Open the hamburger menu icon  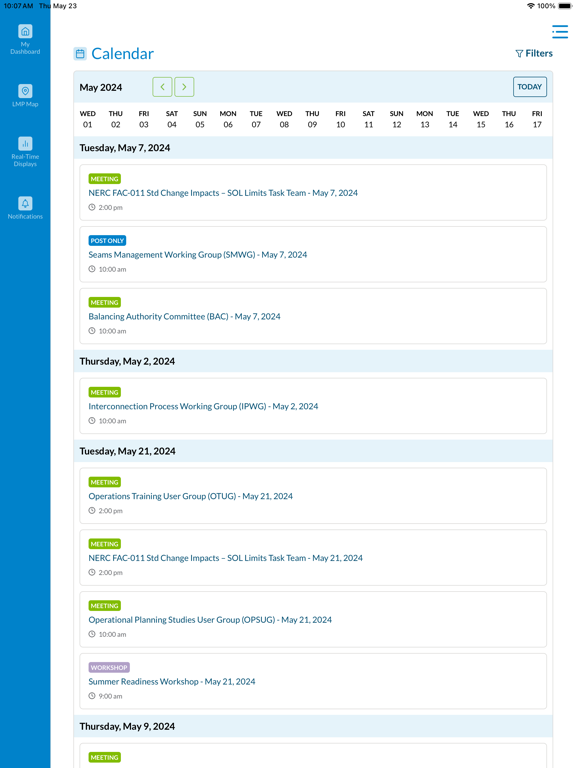click(x=560, y=31)
